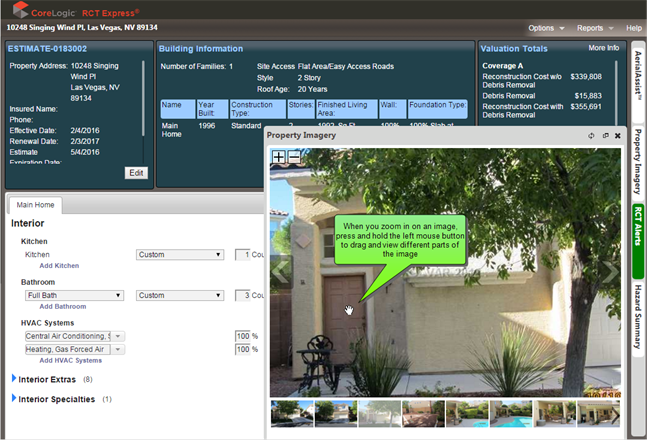Show the previous property photo

tap(281, 270)
